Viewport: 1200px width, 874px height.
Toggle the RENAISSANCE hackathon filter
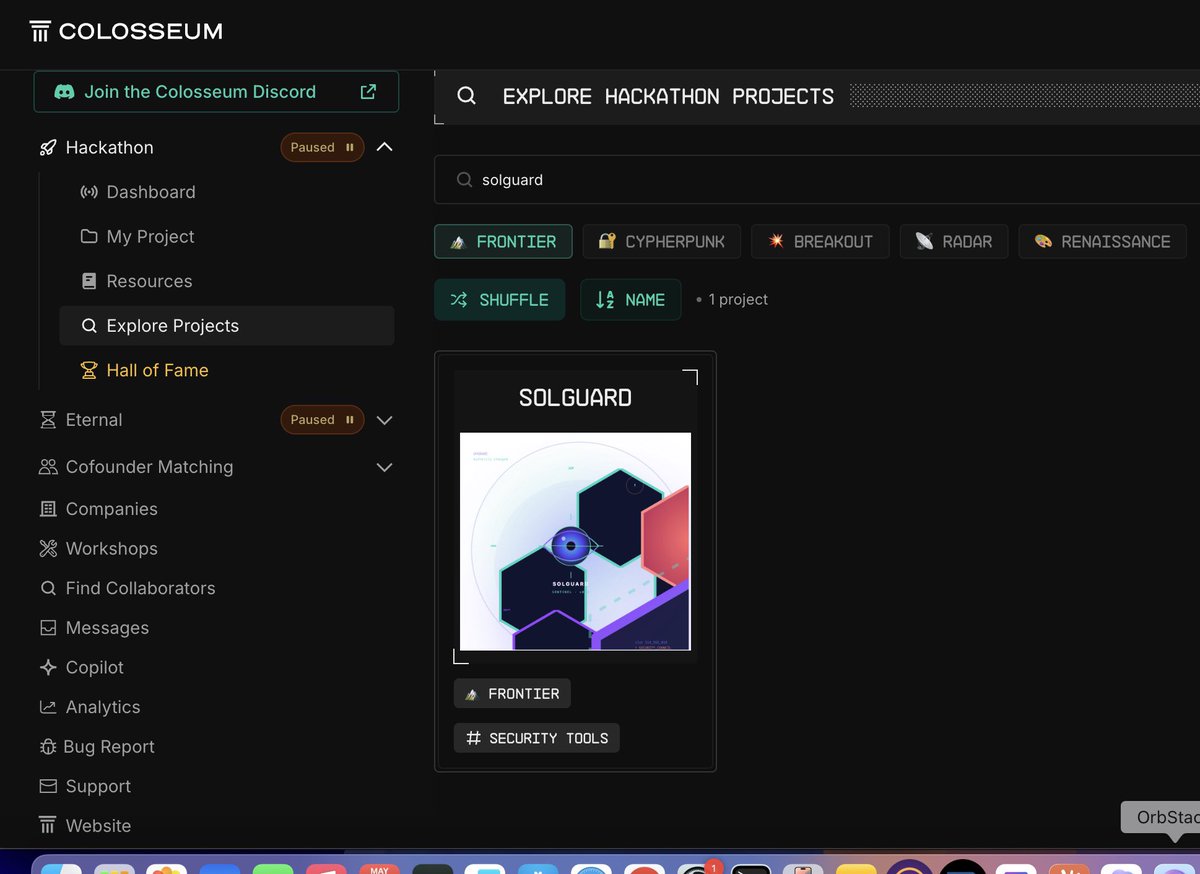click(1102, 241)
